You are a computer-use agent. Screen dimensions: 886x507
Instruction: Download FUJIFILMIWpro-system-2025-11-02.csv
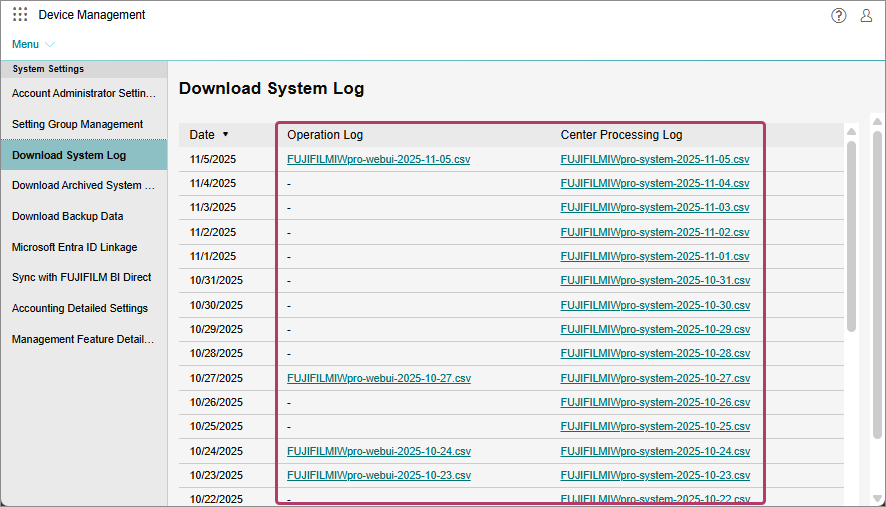coord(655,232)
